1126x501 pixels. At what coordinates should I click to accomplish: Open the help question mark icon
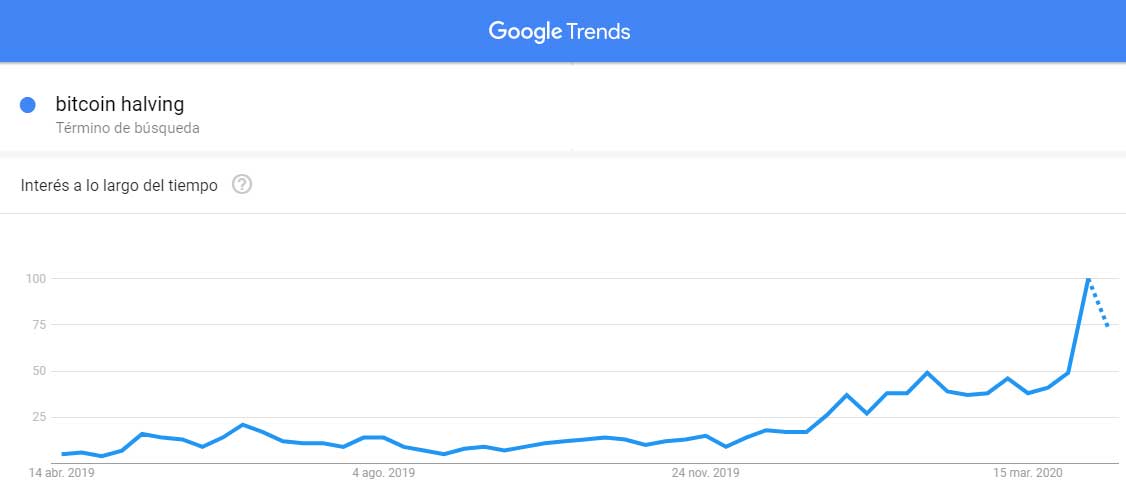coord(242,185)
